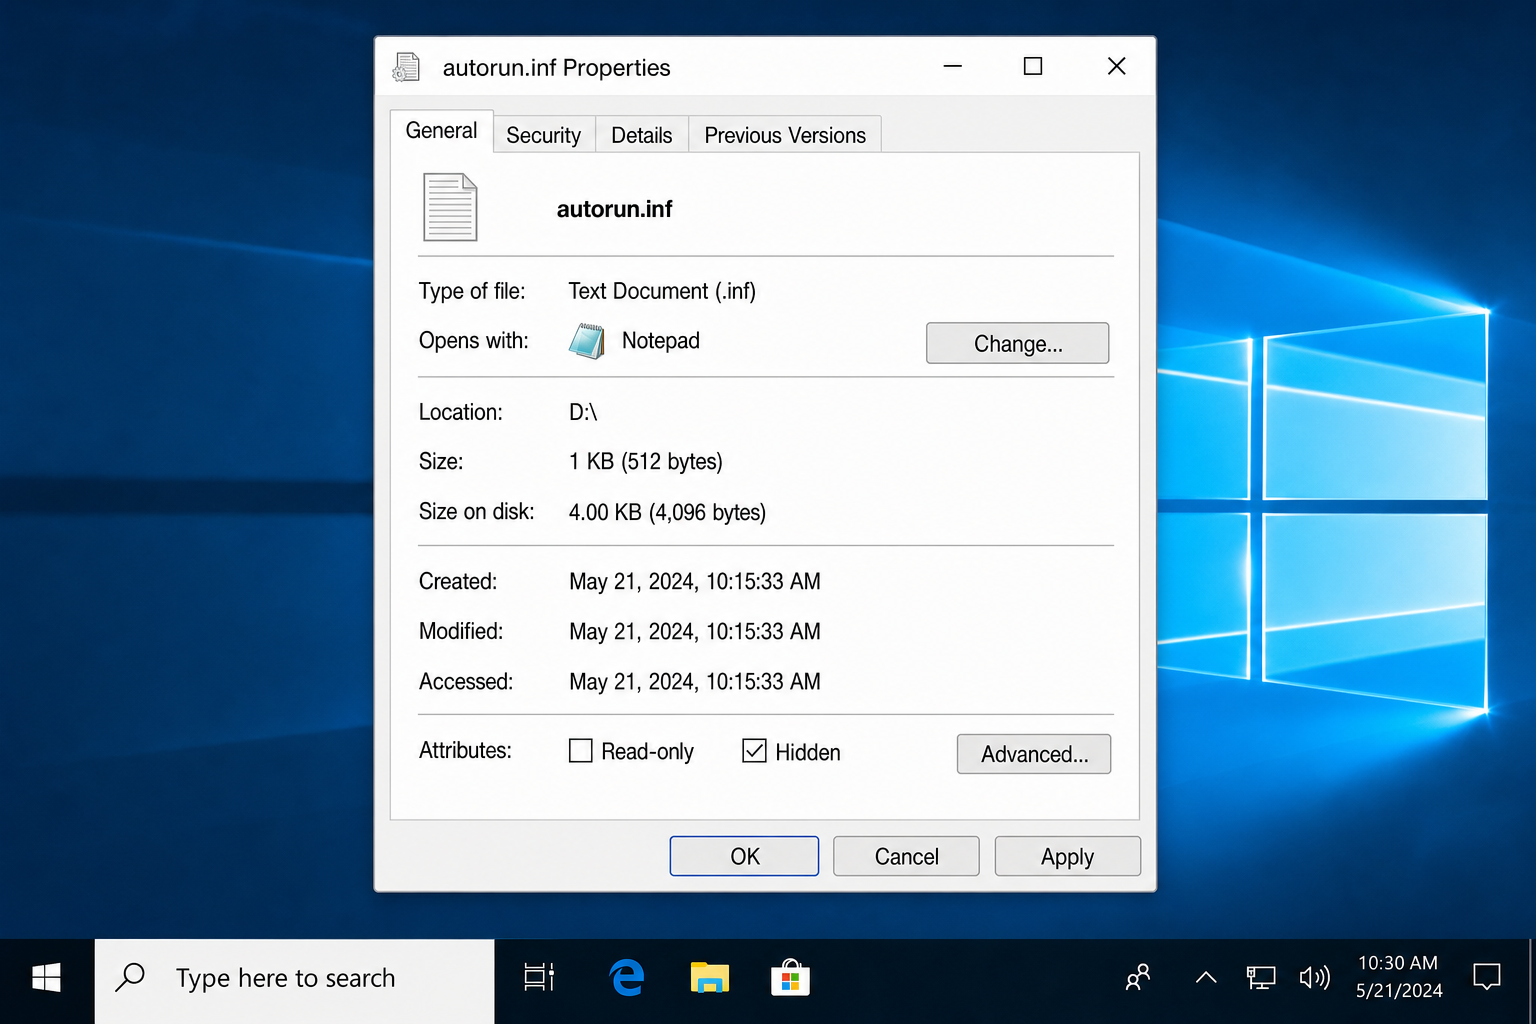Select the General tab

[x=441, y=131]
